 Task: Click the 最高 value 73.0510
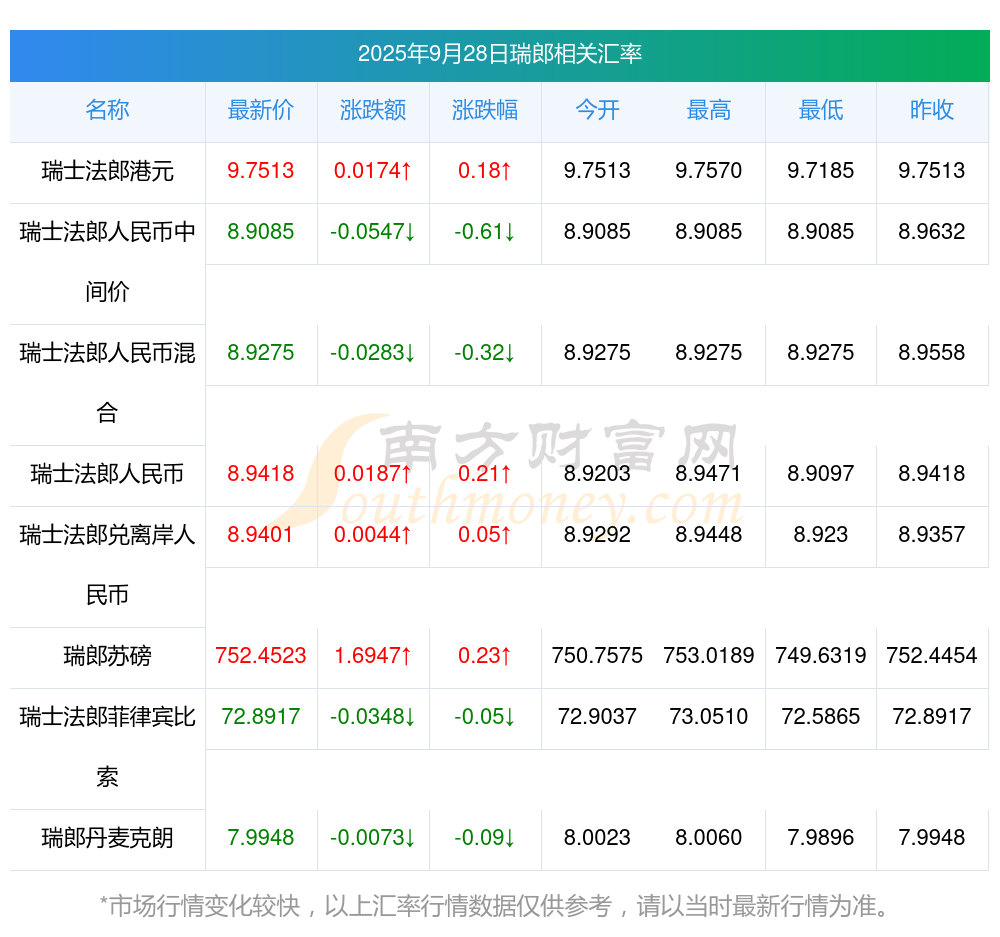pyautogui.click(x=709, y=717)
